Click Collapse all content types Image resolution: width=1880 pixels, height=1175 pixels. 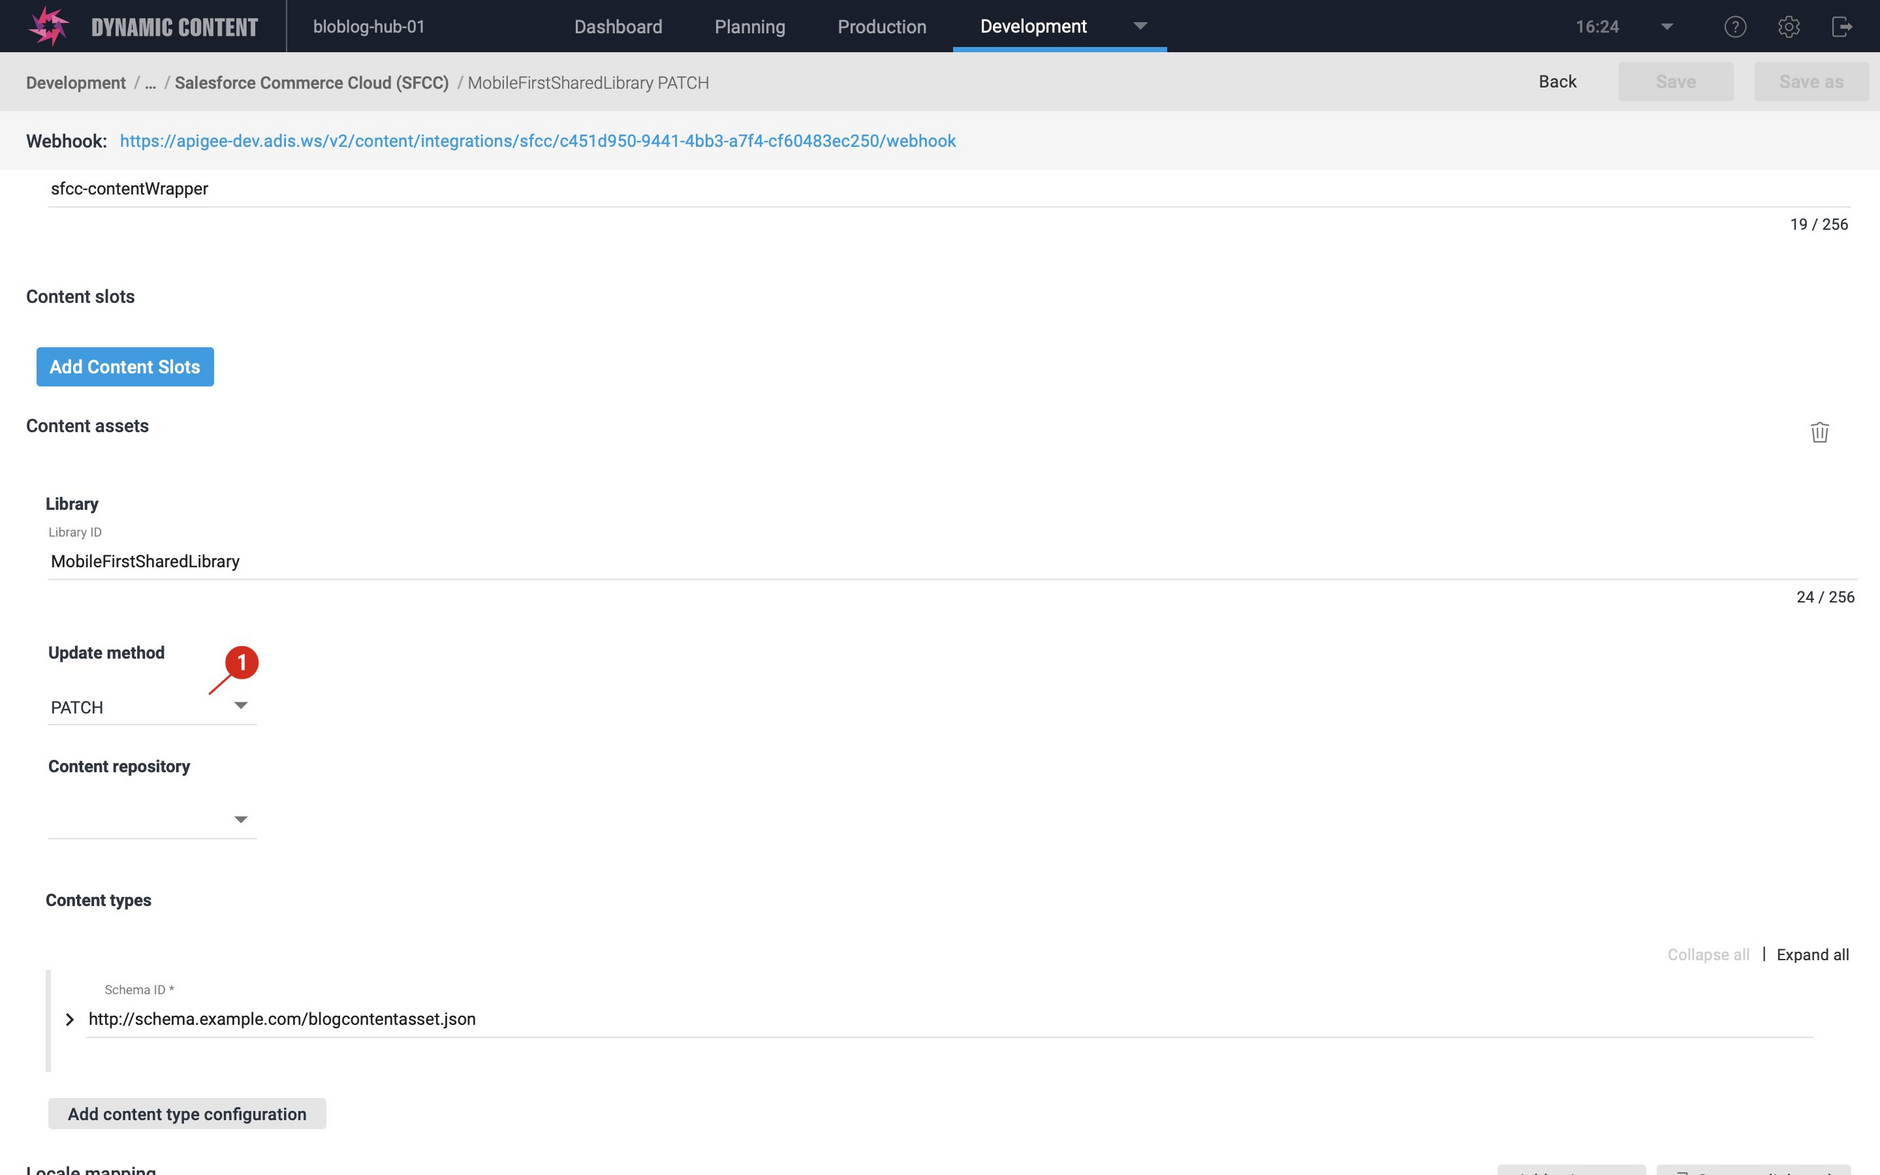[1708, 955]
